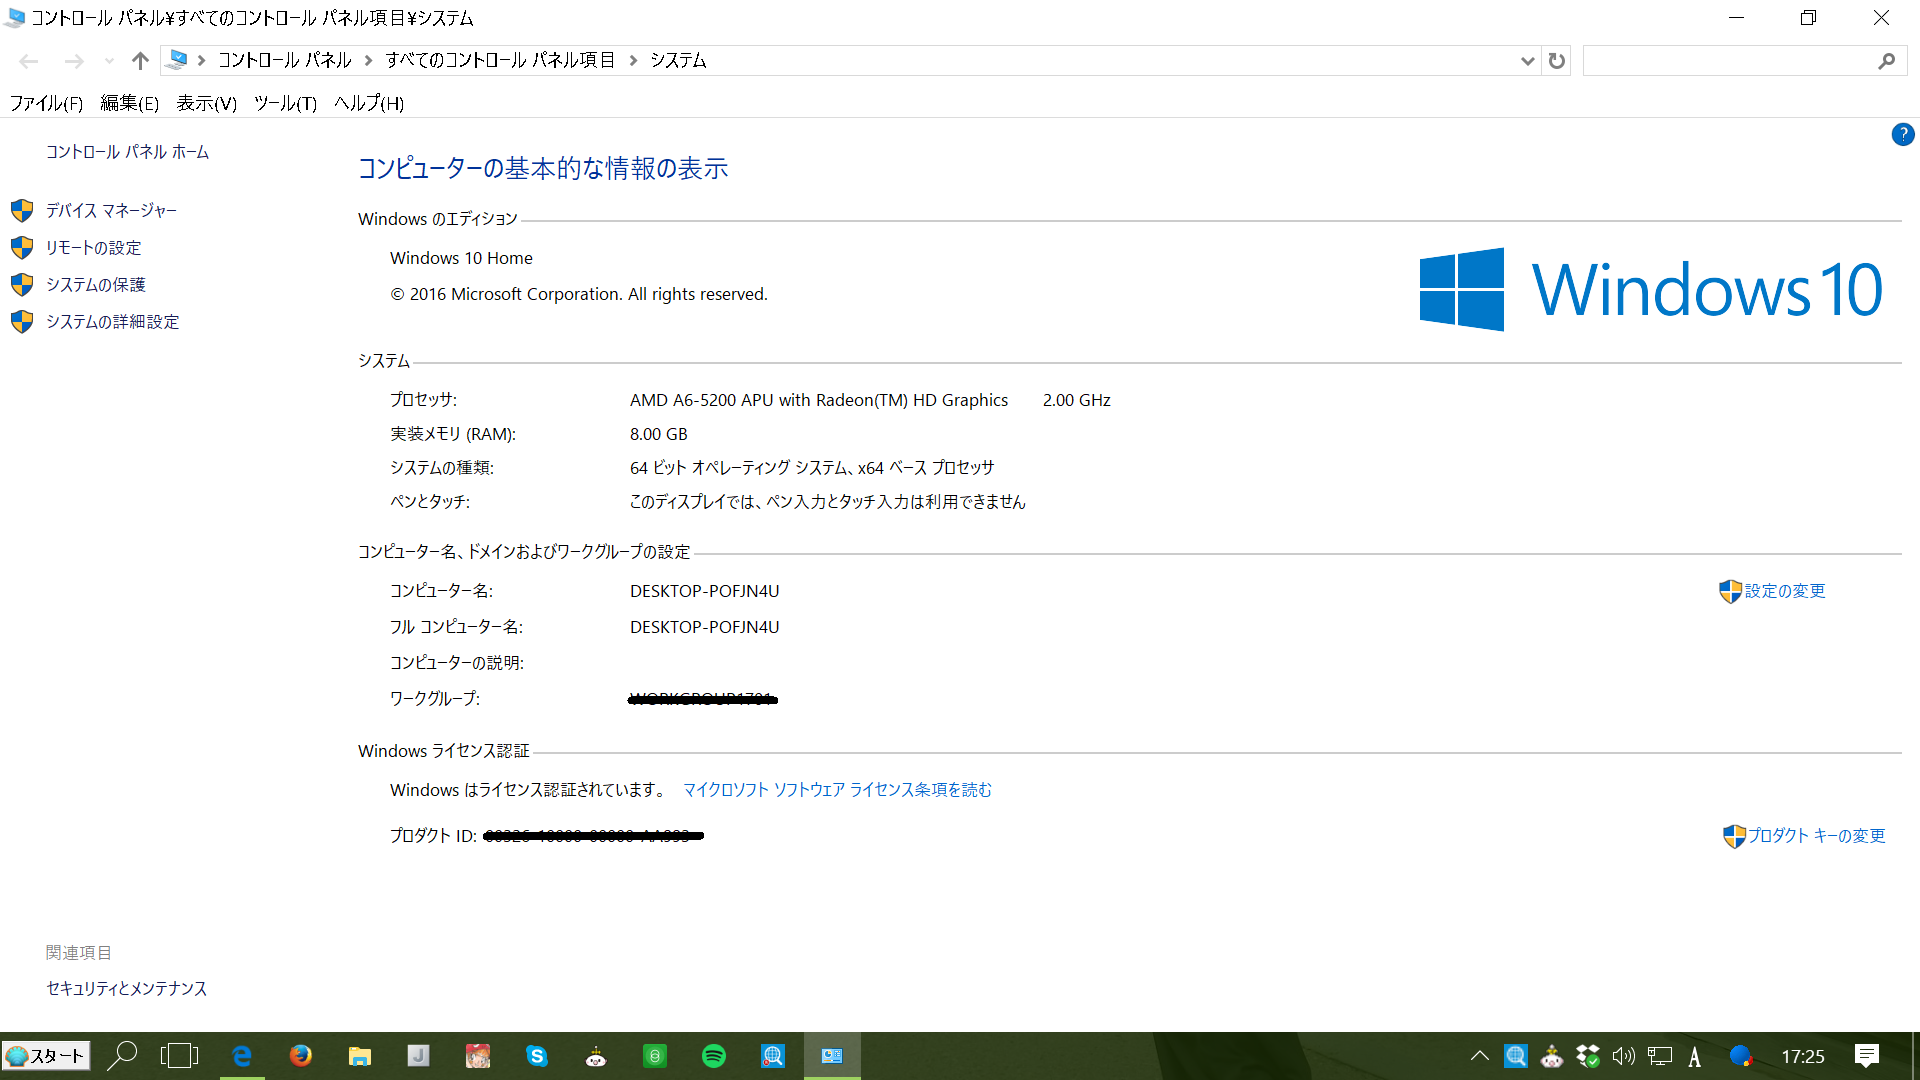Open the ツール(T) menu
This screenshot has width=1920, height=1080.
[285, 103]
